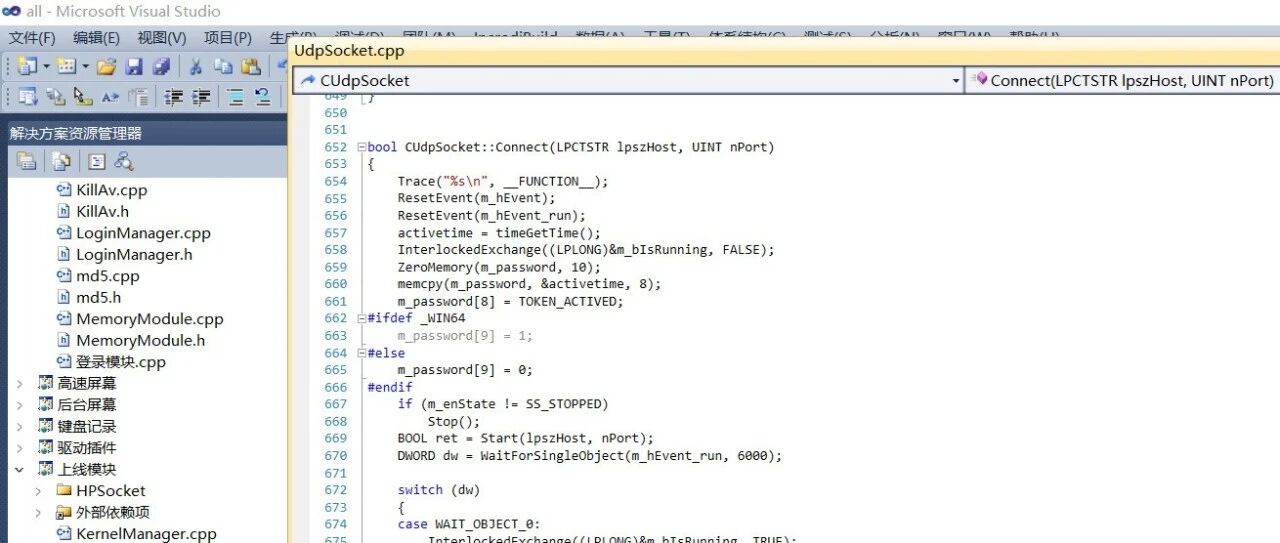Image resolution: width=1280 pixels, height=543 pixels.
Task: Select md5.cpp in the tree
Action: click(x=107, y=276)
